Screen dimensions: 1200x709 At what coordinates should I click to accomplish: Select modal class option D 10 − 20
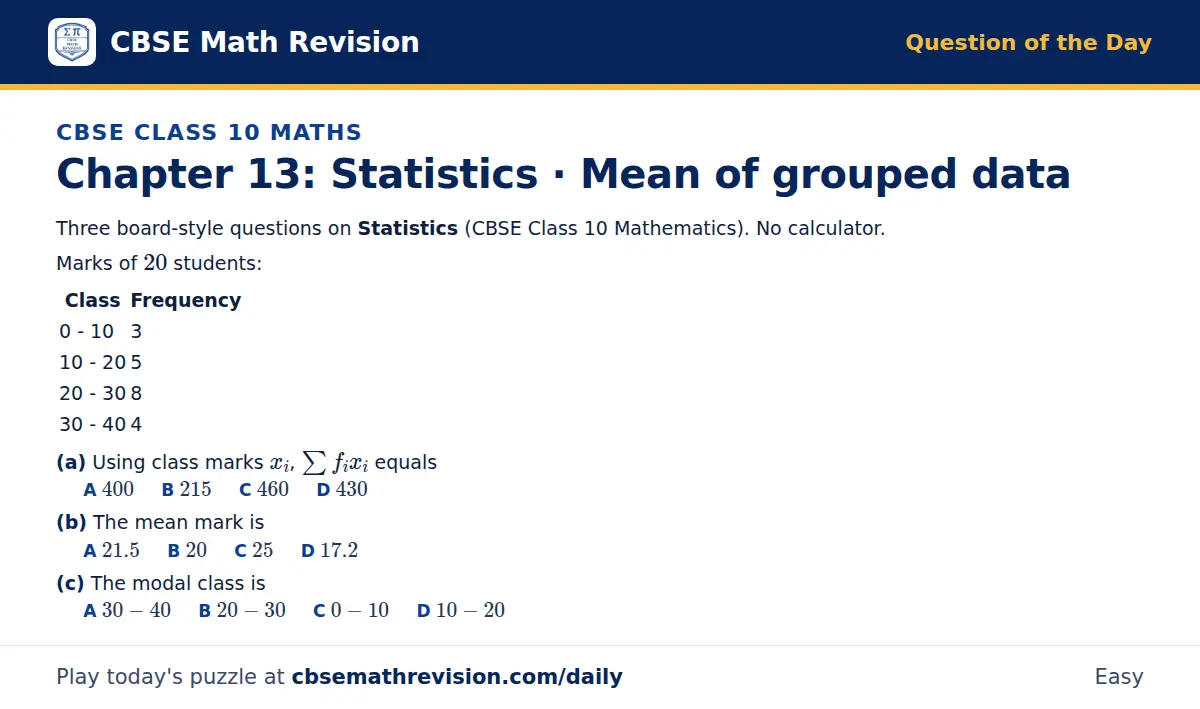(x=461, y=610)
